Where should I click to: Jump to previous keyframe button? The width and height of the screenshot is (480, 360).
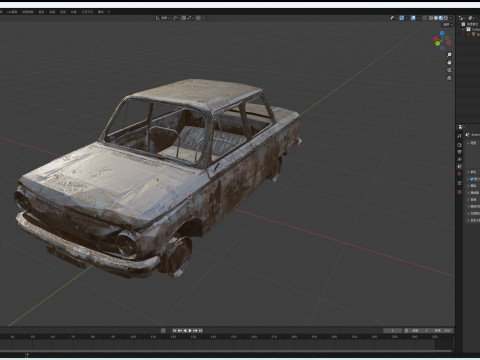pyautogui.click(x=180, y=331)
